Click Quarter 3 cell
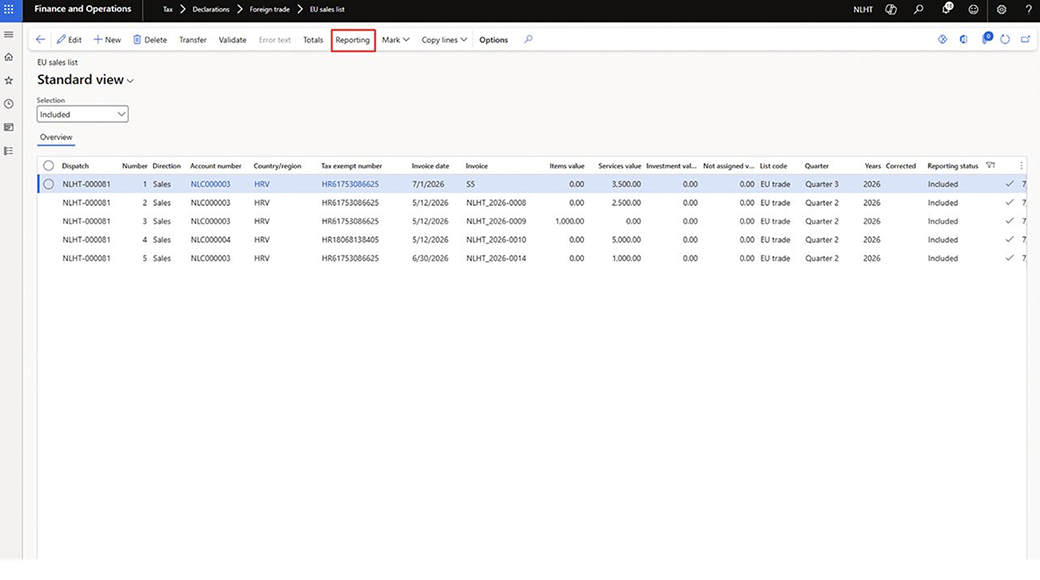1040x580 pixels. pyautogui.click(x=822, y=184)
